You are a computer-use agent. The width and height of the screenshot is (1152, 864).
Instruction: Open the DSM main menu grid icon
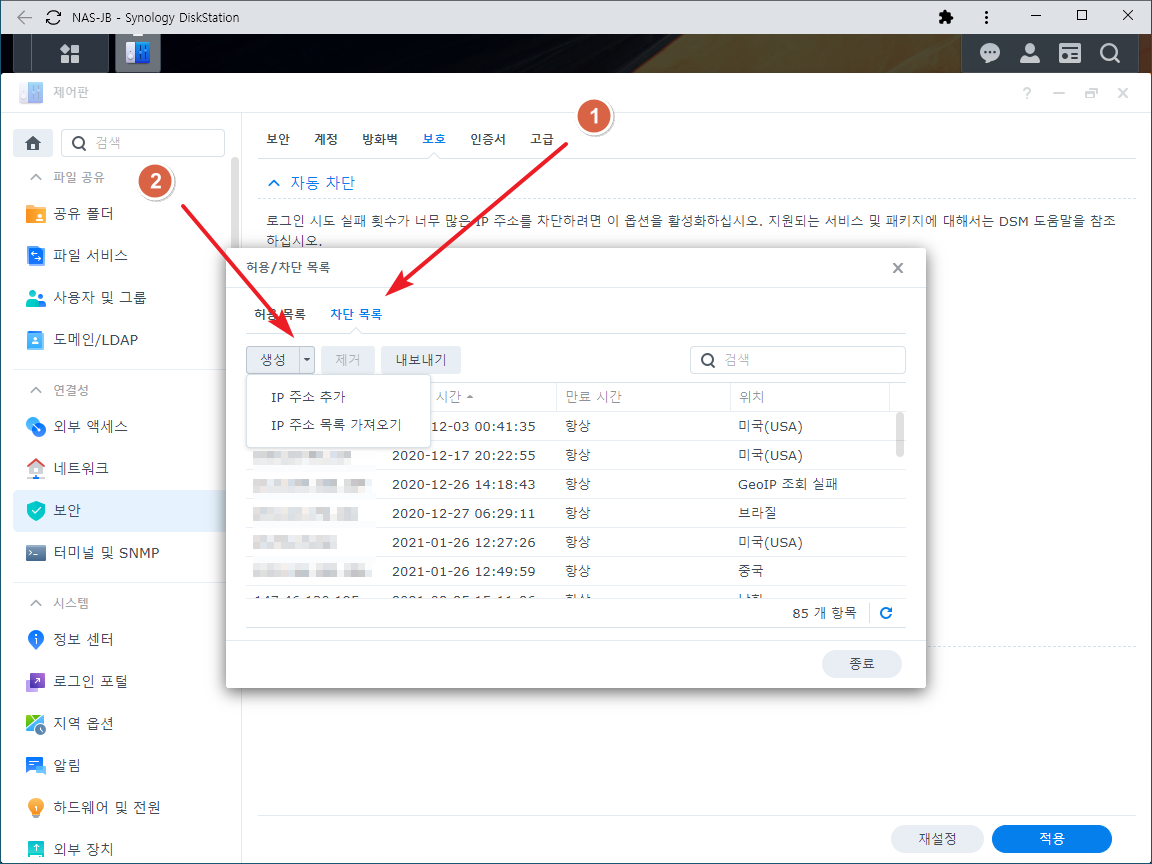pyautogui.click(x=70, y=53)
